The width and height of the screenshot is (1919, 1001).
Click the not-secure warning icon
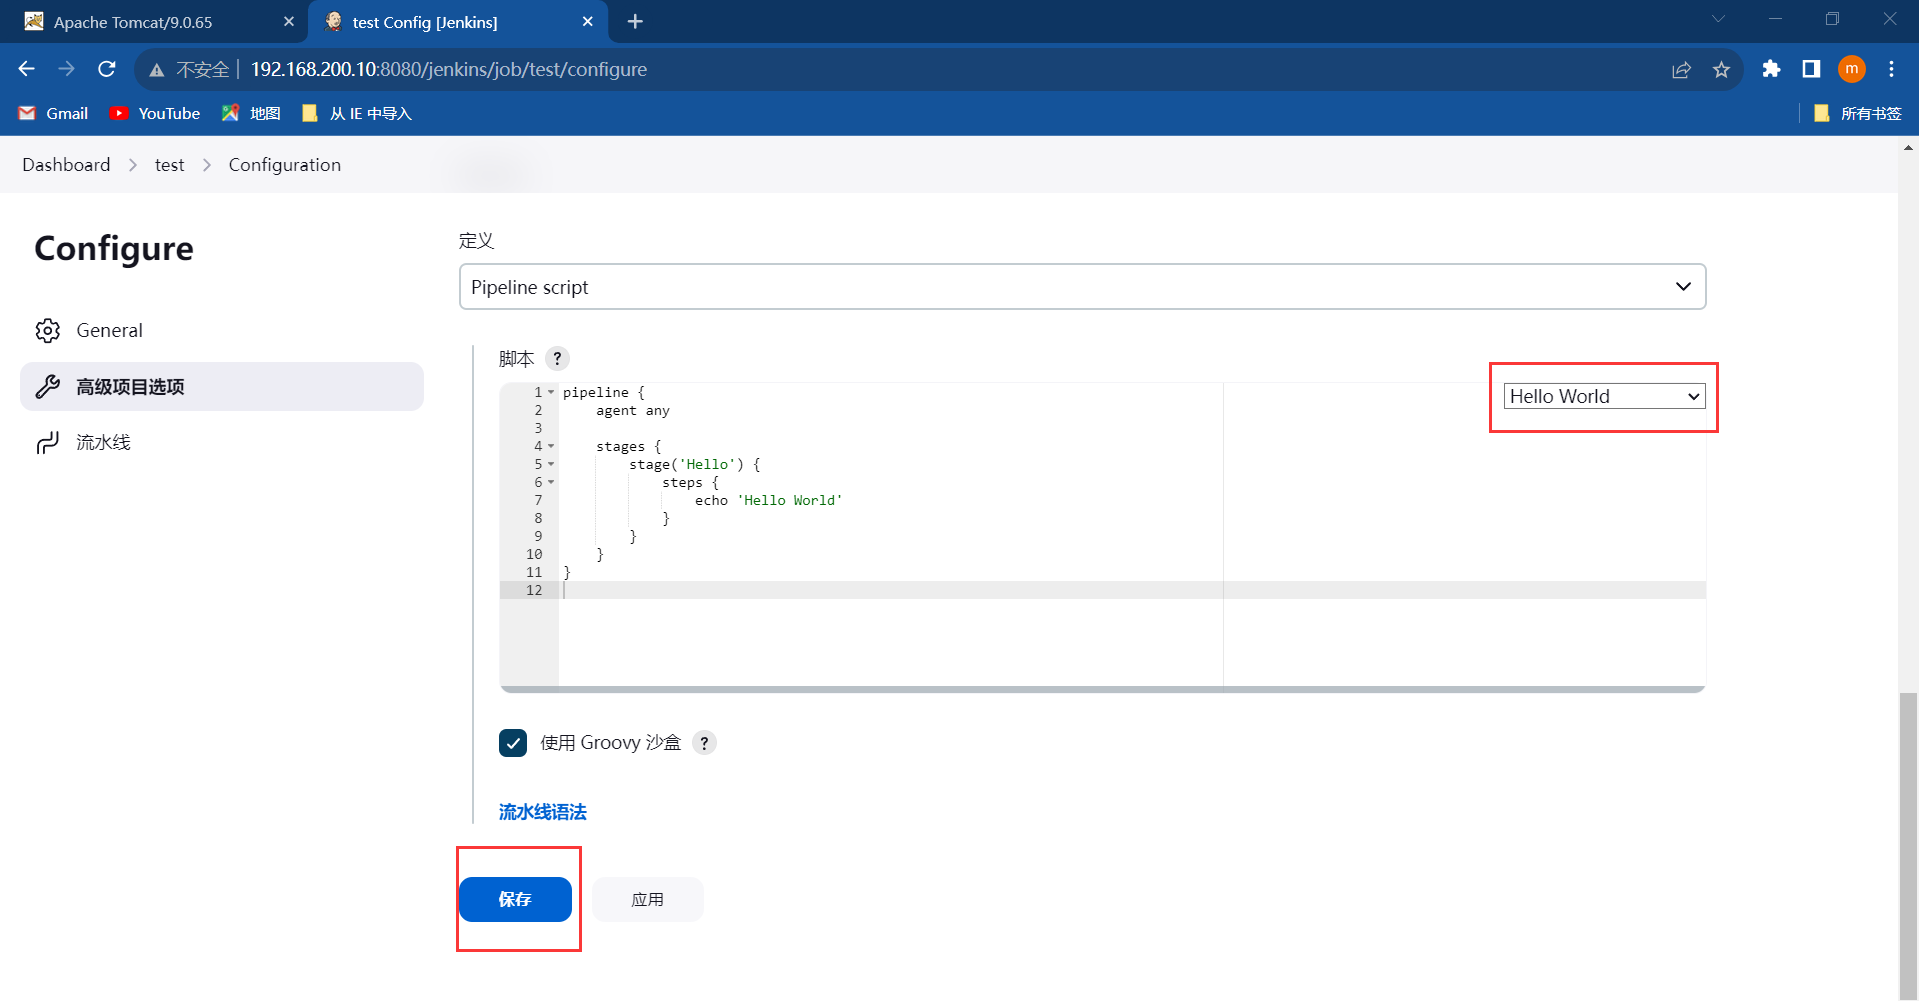click(x=157, y=70)
